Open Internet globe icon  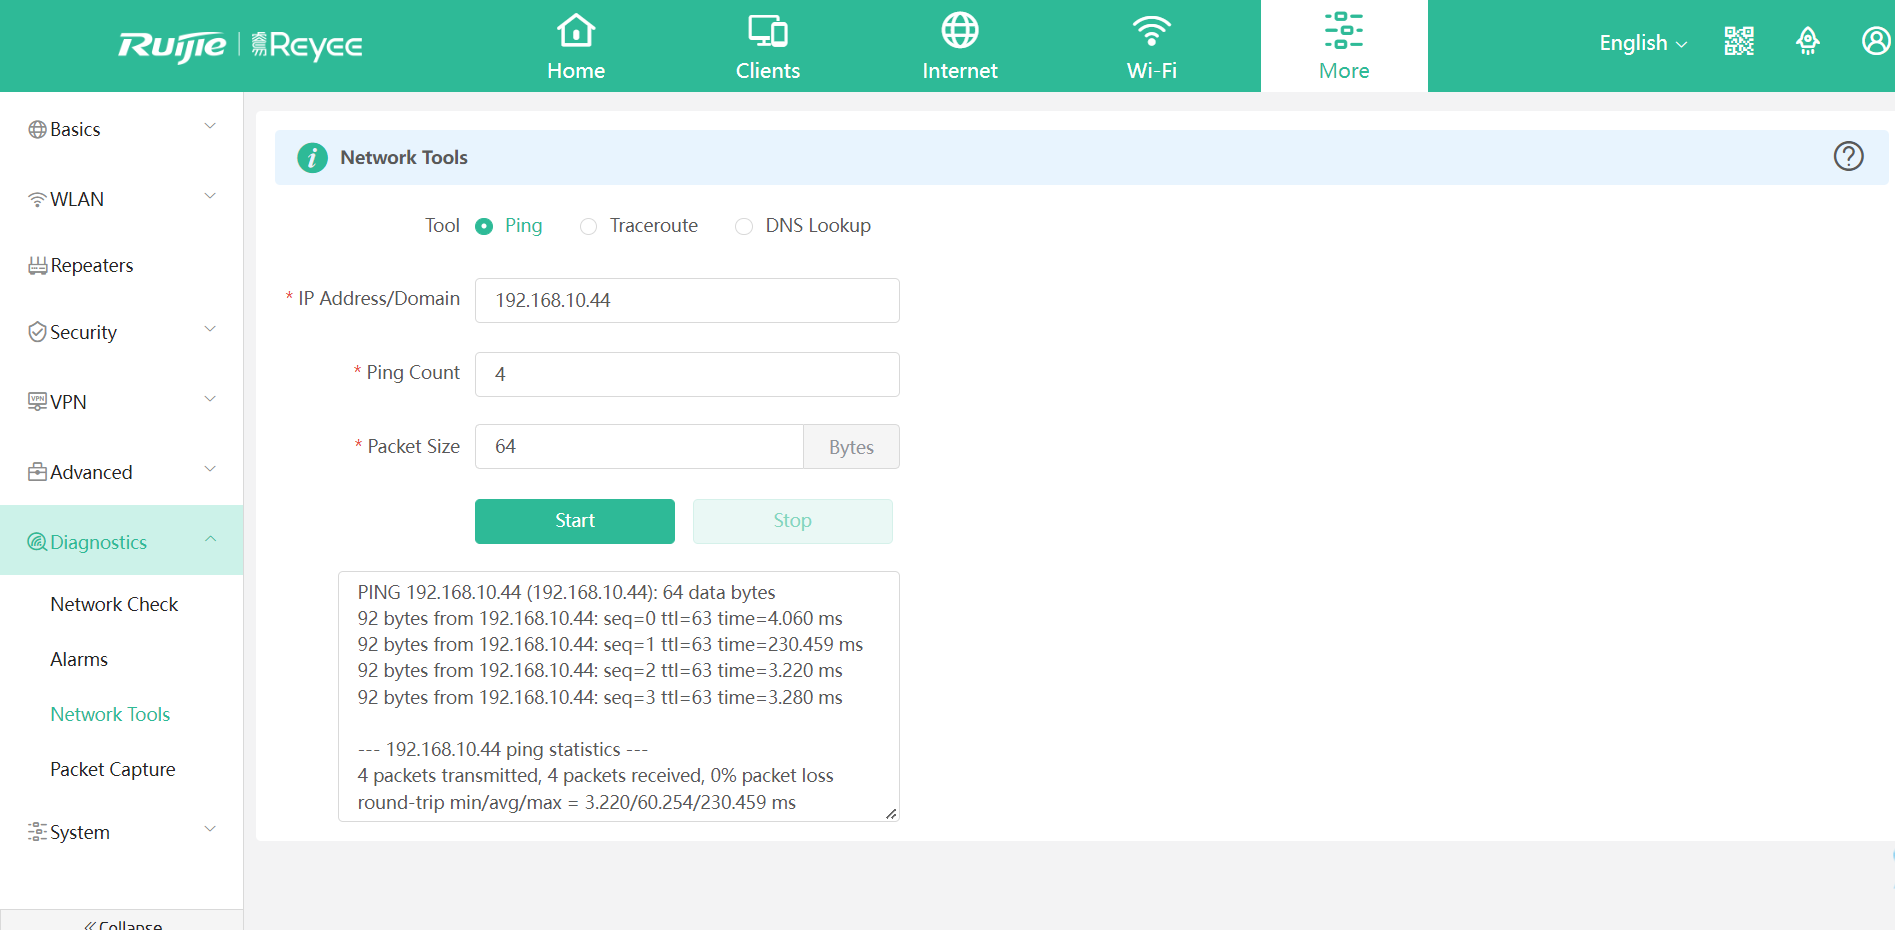click(x=959, y=31)
